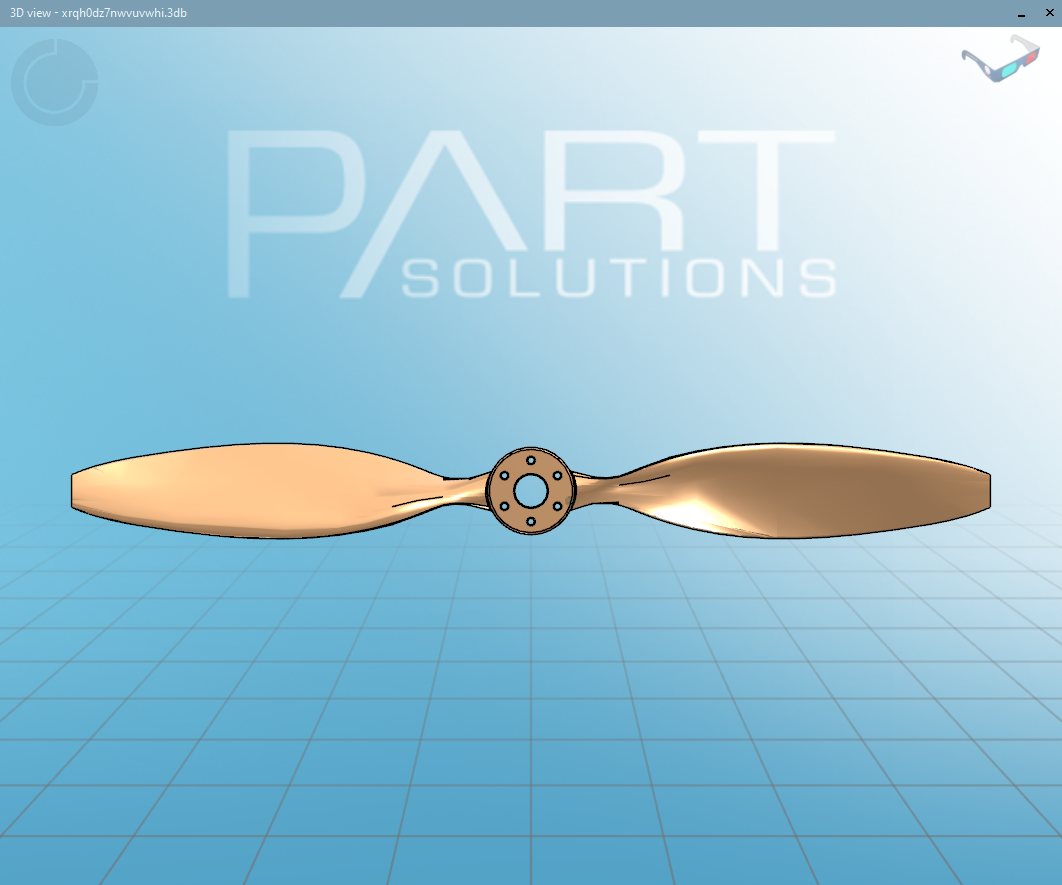
Task: Click the cyan lens of the glasses icon
Action: pos(1009,70)
